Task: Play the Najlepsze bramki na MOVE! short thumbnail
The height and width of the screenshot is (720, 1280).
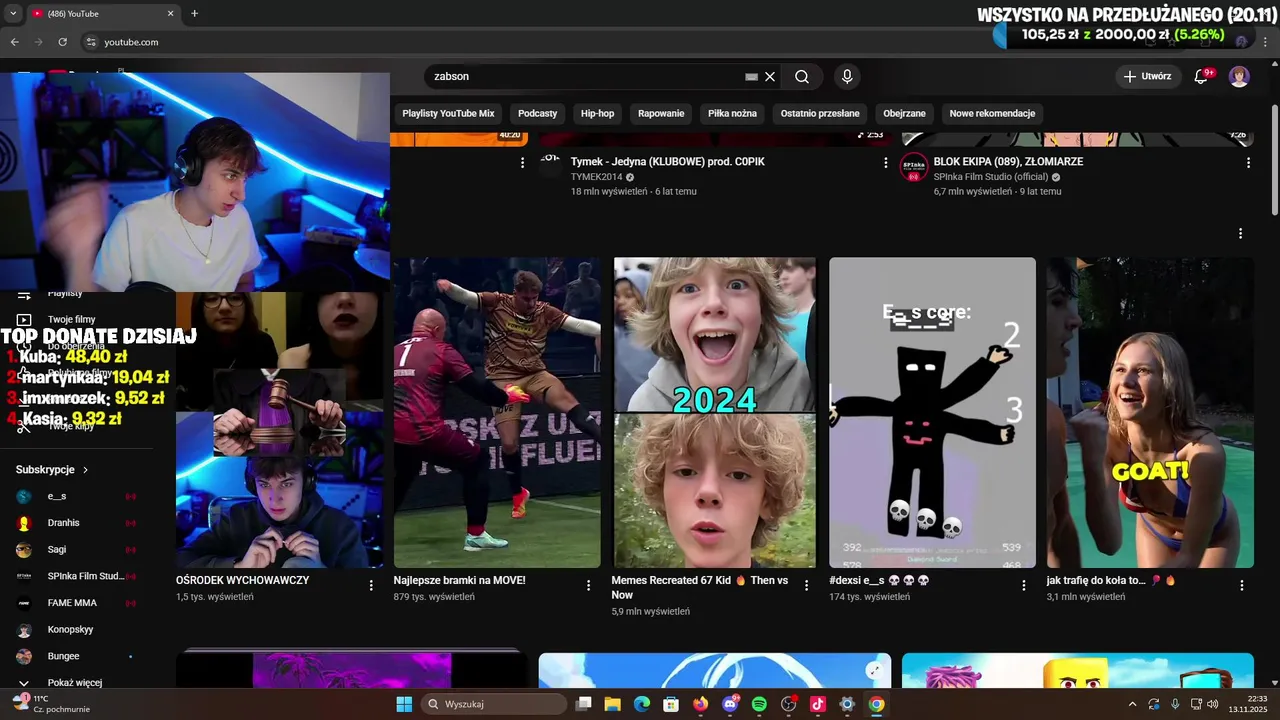Action: [497, 413]
